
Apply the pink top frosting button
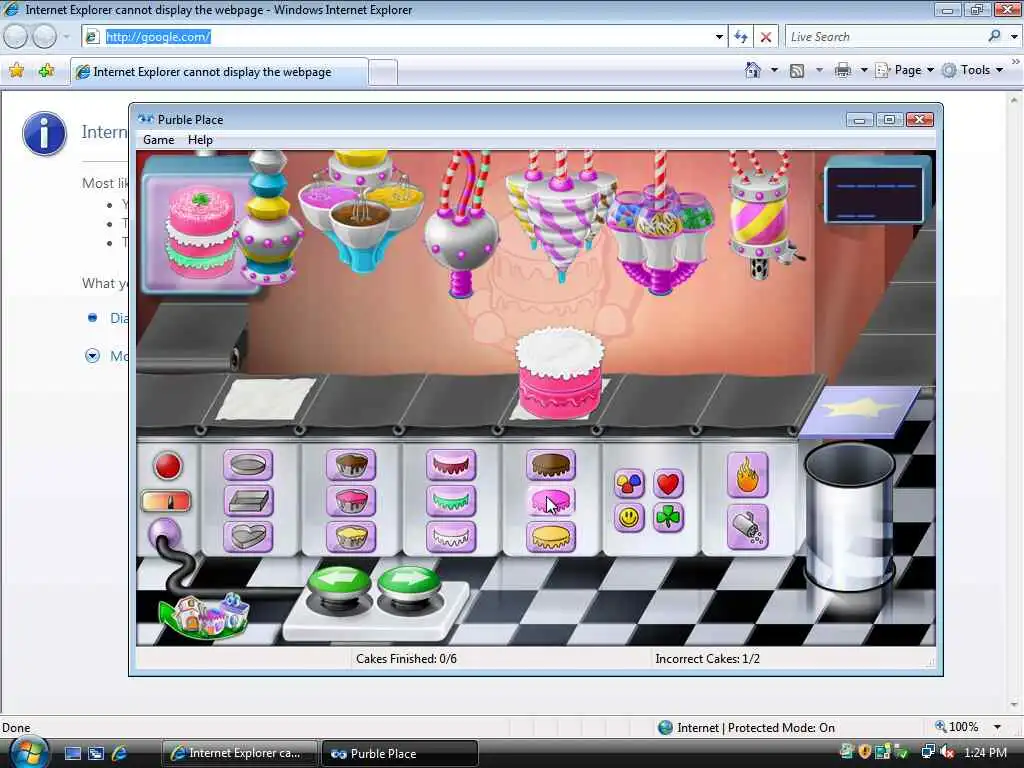click(551, 501)
